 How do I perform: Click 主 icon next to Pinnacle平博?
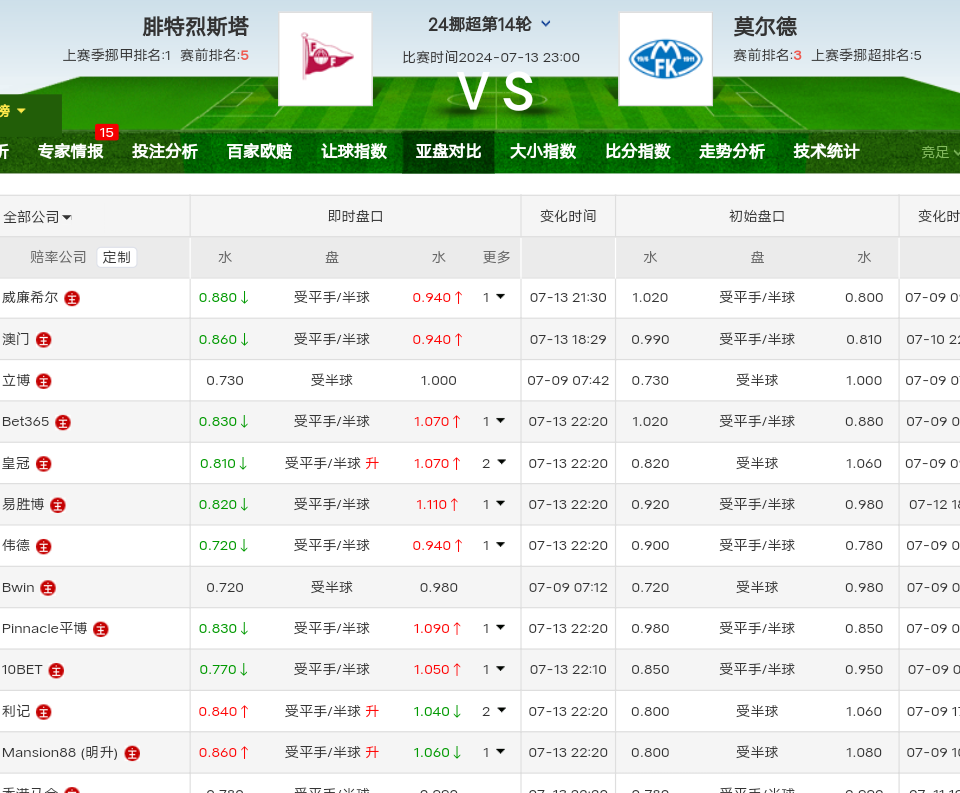pyautogui.click(x=101, y=629)
